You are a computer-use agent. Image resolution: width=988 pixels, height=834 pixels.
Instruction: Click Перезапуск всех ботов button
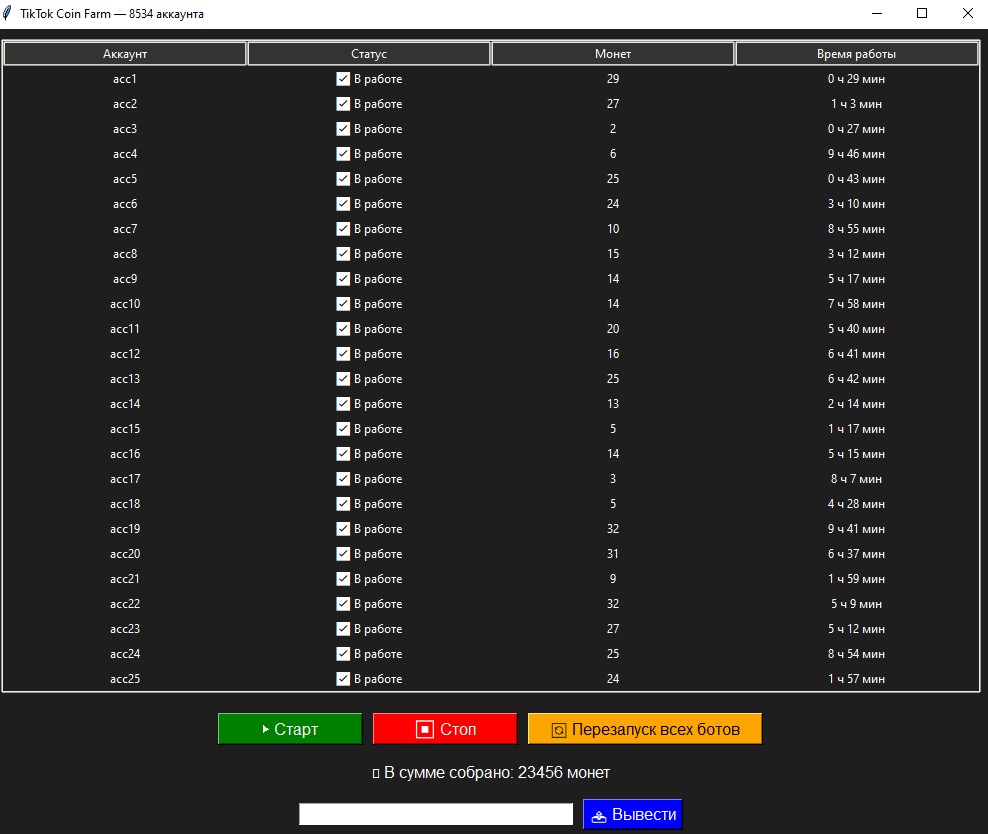[645, 729]
